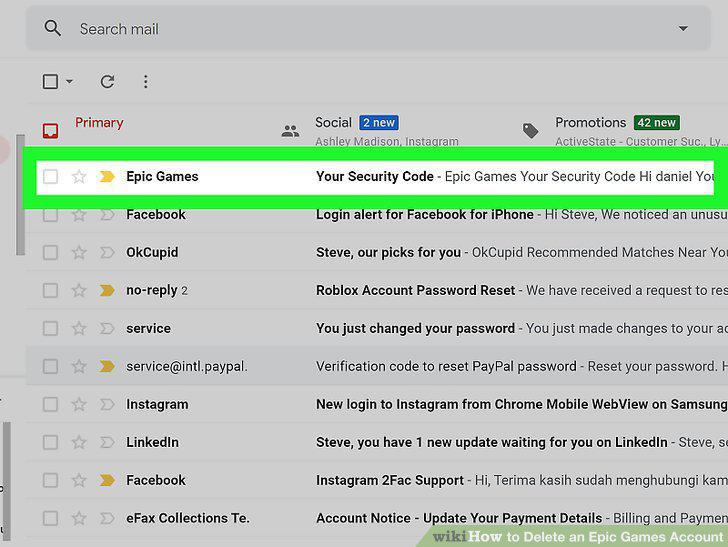This screenshot has height=547, width=728.
Task: Select the Epic Games email checkbox
Action: (x=50, y=176)
